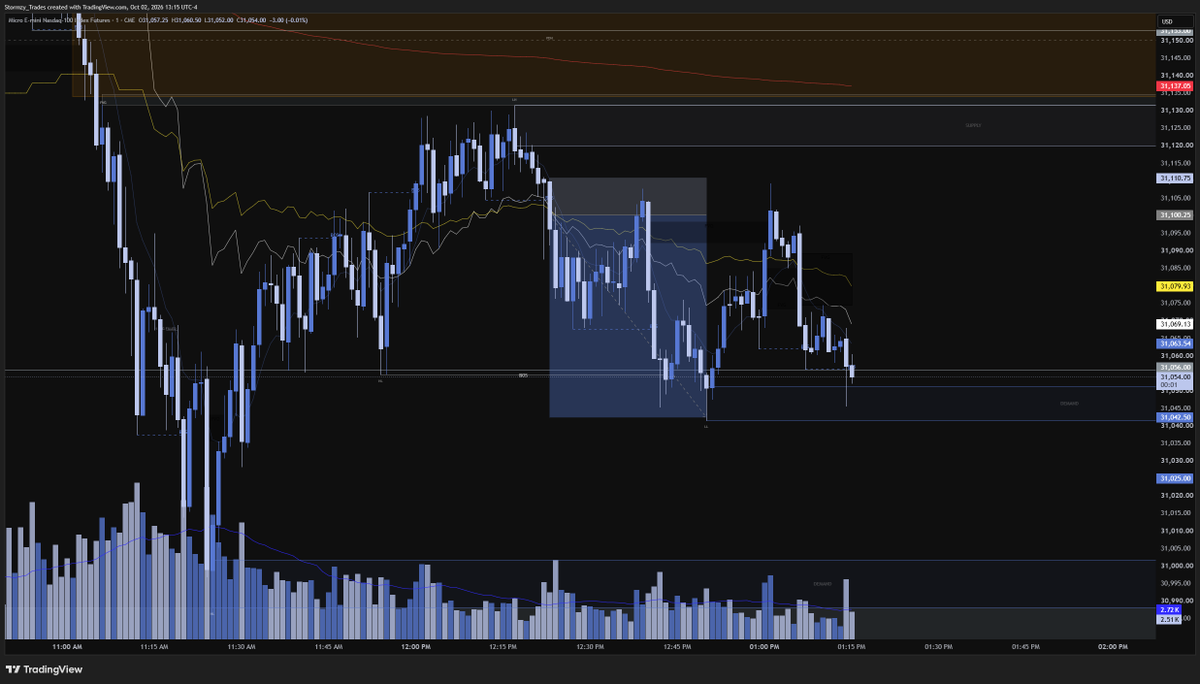Click the 31,015.00 price scale tick
Viewport: 1200px width, 684px height.
click(x=1174, y=512)
